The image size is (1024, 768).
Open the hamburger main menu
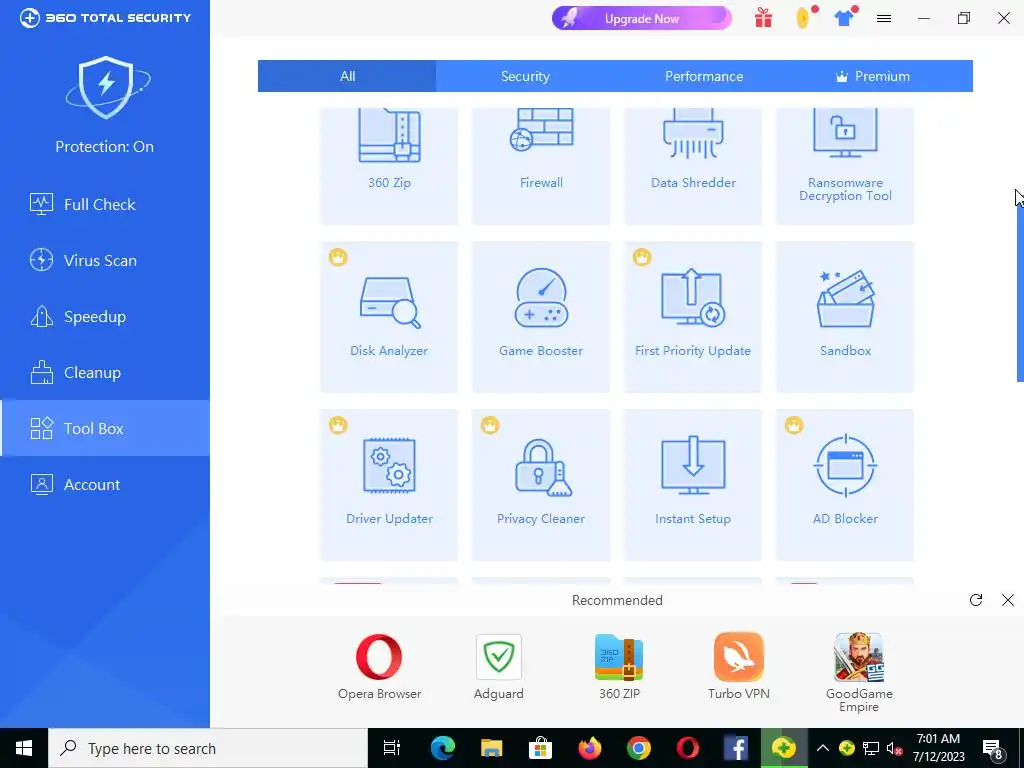884,18
